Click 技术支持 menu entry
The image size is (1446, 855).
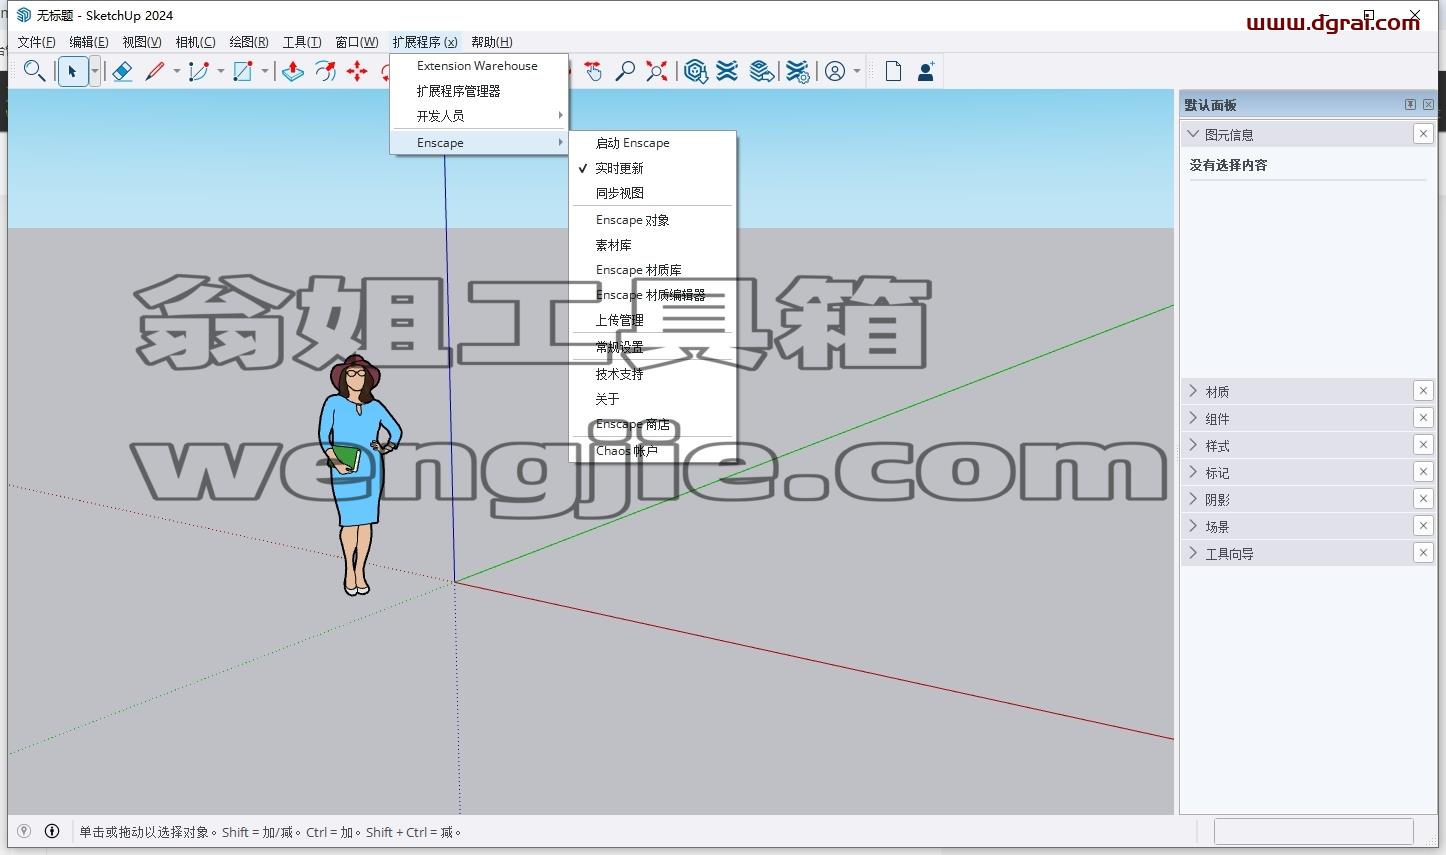(652, 374)
